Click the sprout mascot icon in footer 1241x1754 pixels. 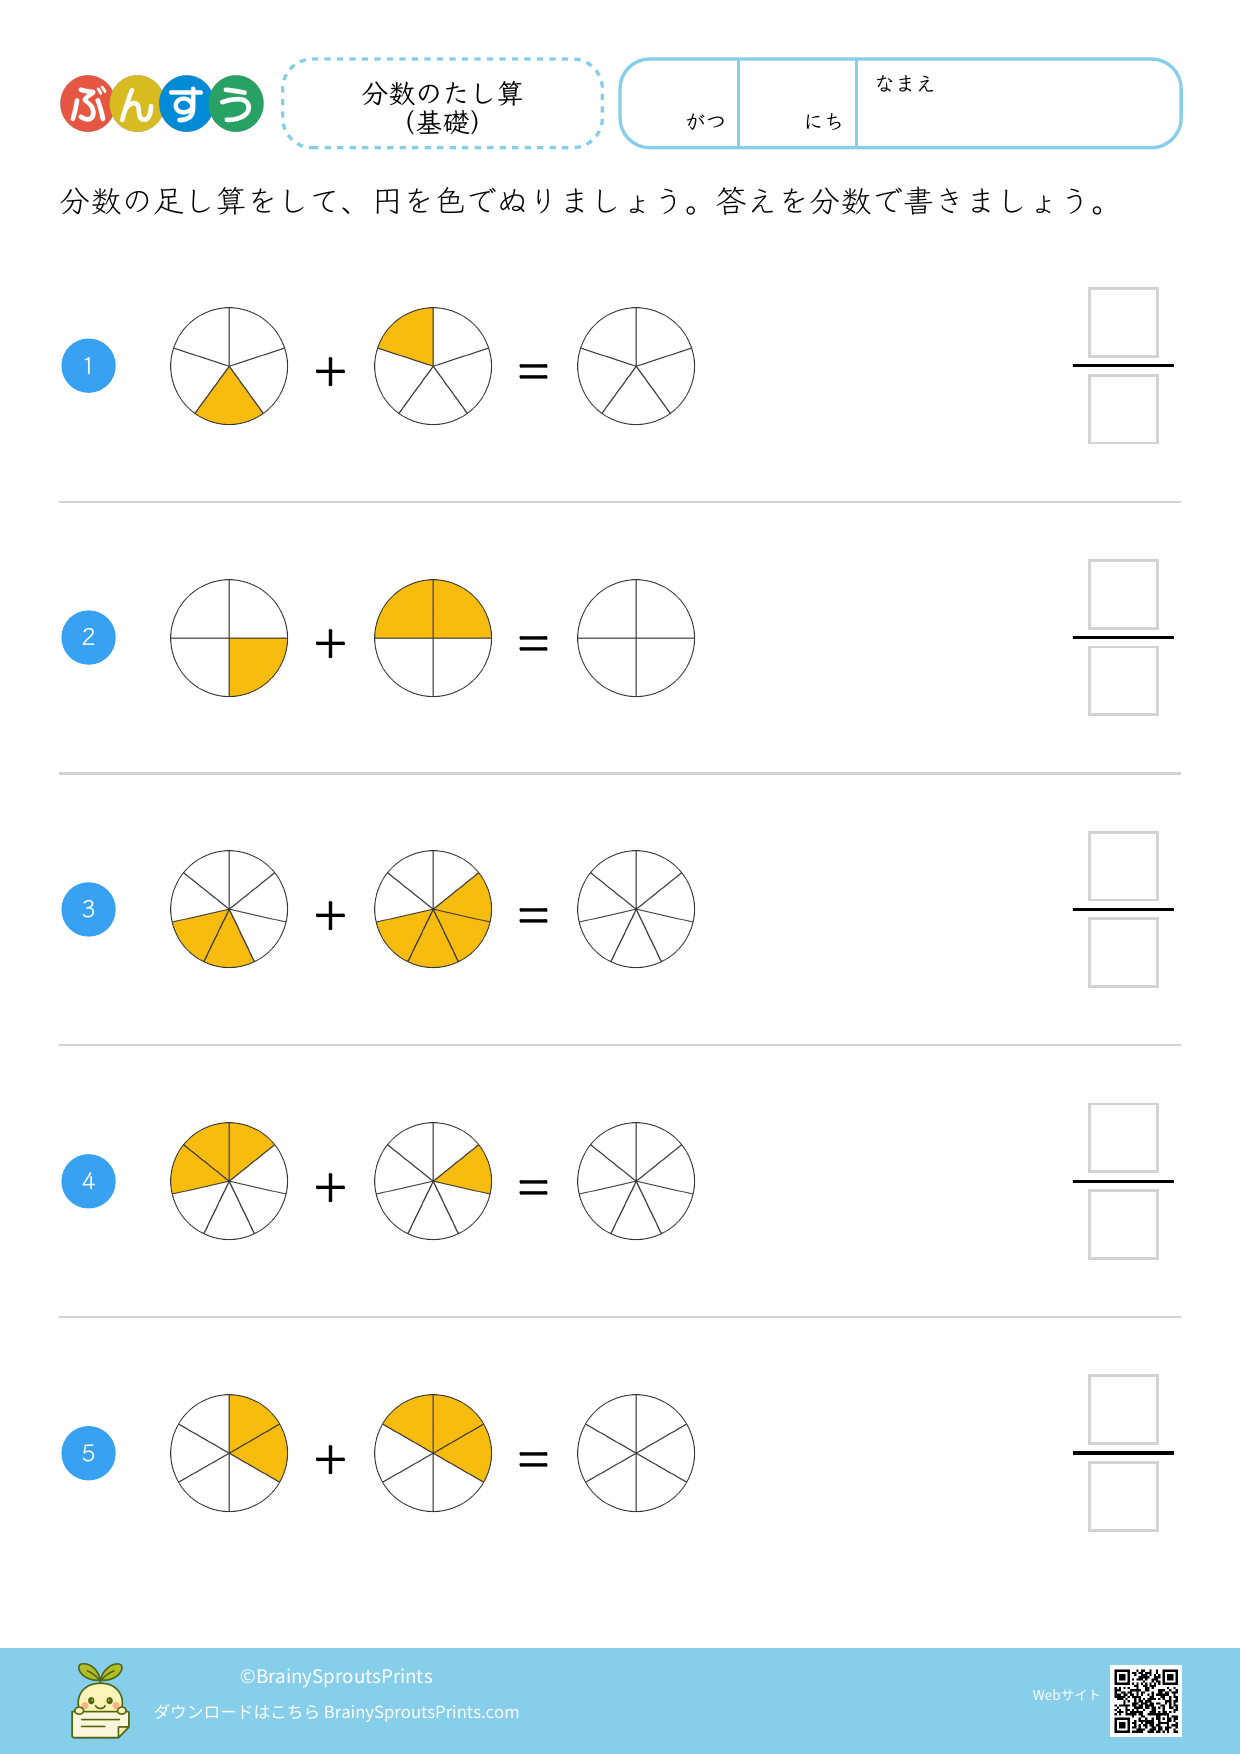point(100,1700)
